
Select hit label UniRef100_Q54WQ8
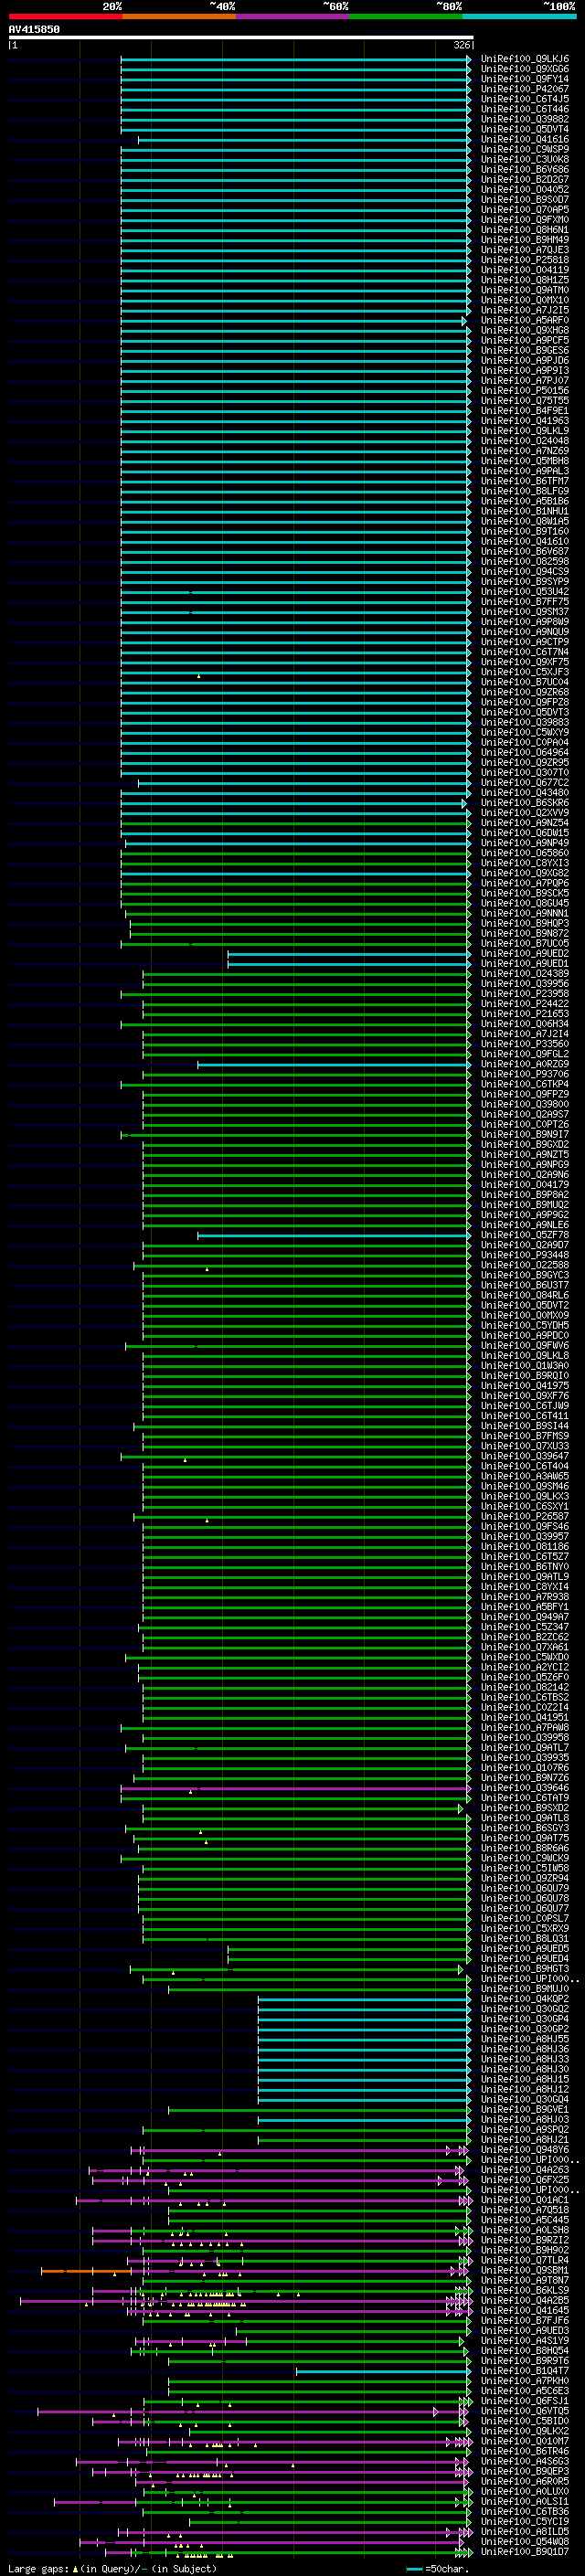[525, 2540]
